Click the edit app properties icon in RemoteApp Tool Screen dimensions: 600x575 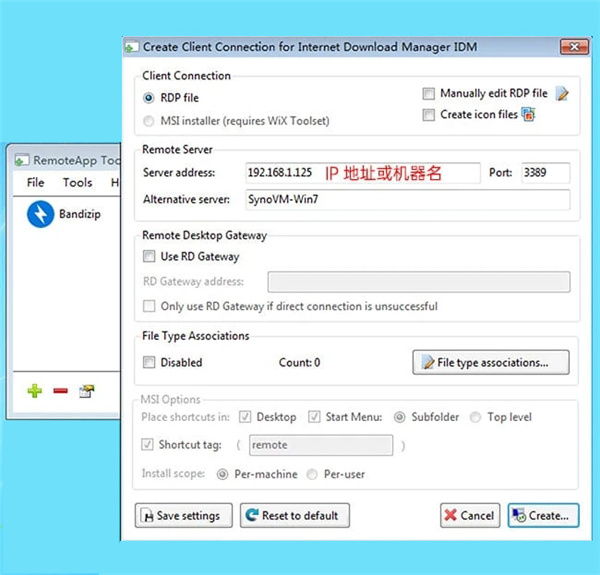[86, 391]
